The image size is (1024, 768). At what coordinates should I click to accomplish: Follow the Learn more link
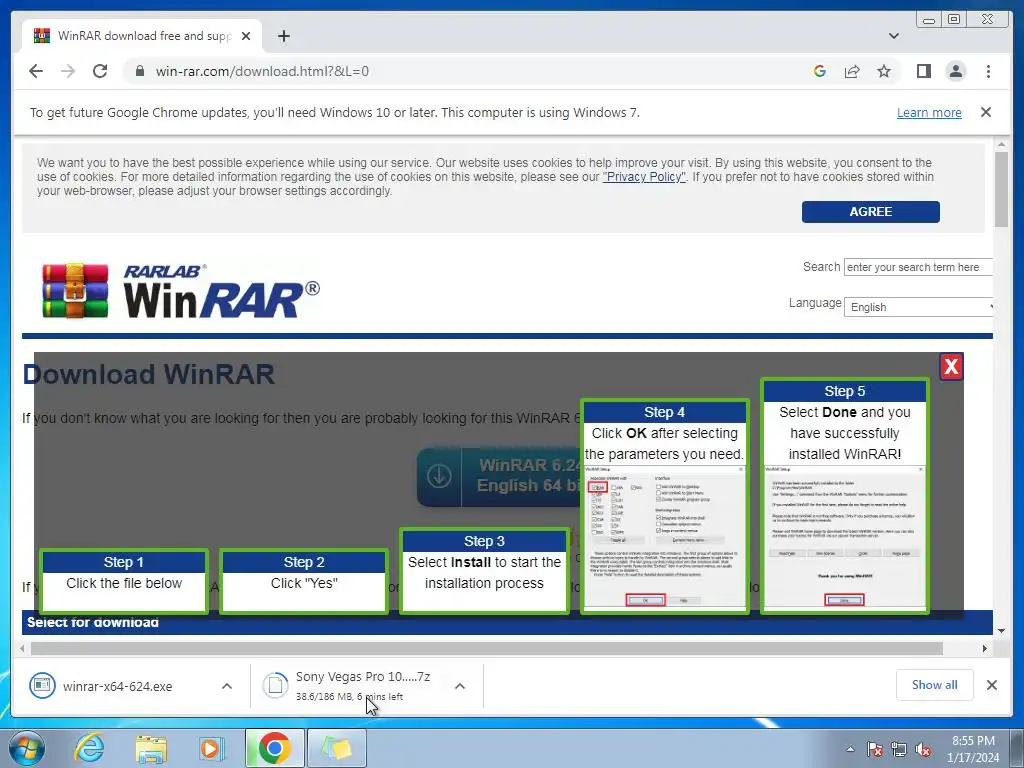(x=929, y=112)
